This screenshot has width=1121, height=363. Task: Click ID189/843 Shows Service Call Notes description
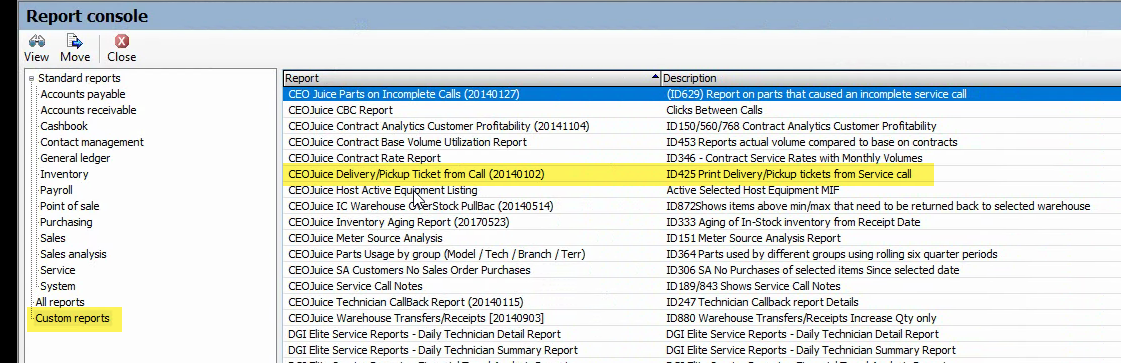coord(754,286)
